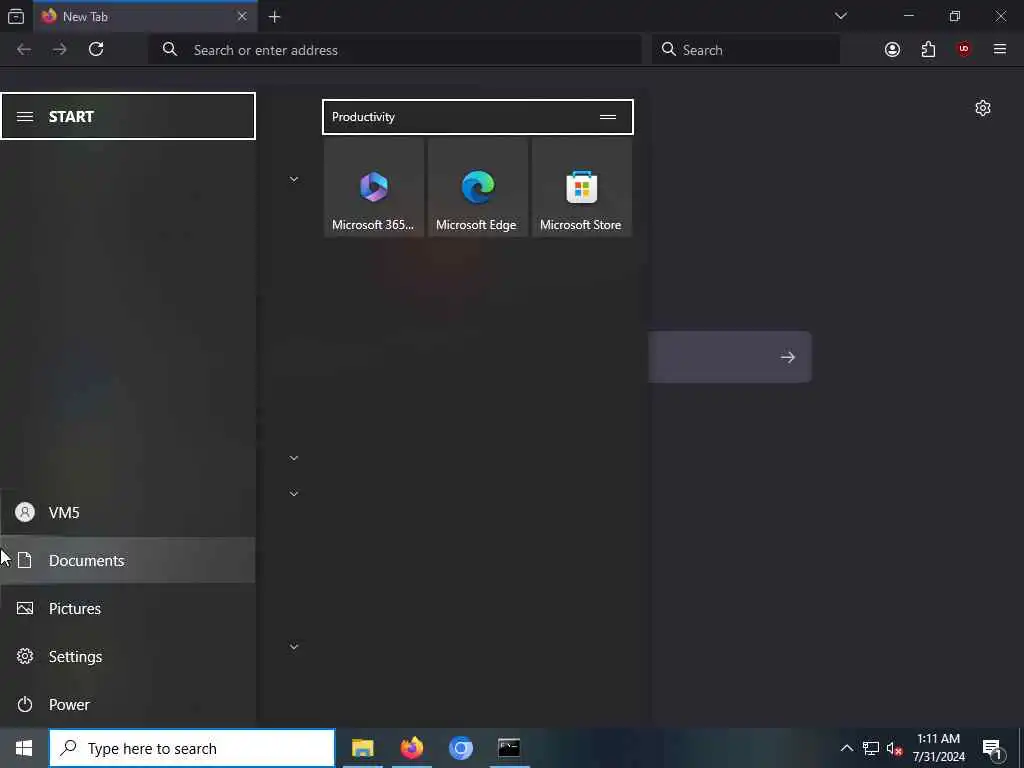Screen dimensions: 1024x768
Task: Expand the first collapsed app list chevron
Action: pos(294,179)
